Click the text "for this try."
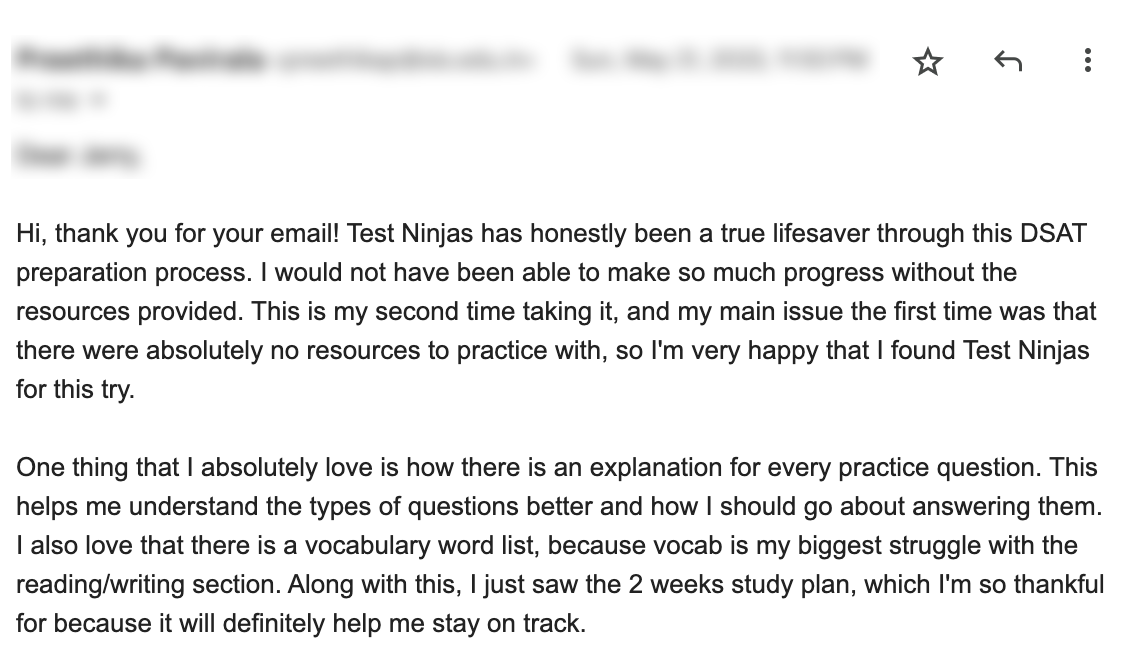Viewport: 1138px width, 672px height. (x=75, y=390)
